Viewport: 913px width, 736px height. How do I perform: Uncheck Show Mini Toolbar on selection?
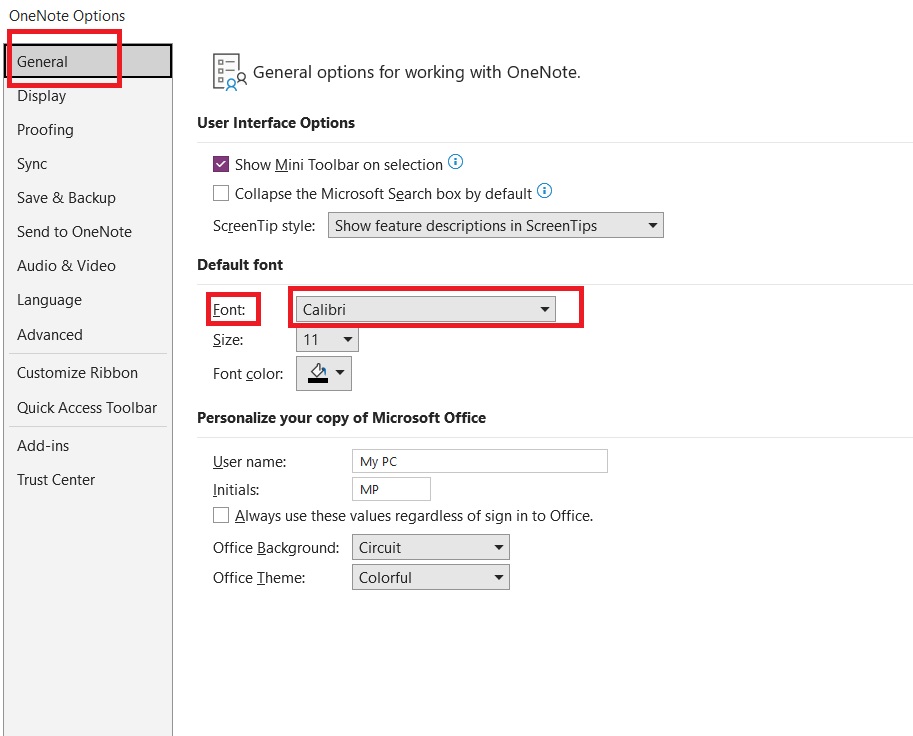click(x=221, y=164)
